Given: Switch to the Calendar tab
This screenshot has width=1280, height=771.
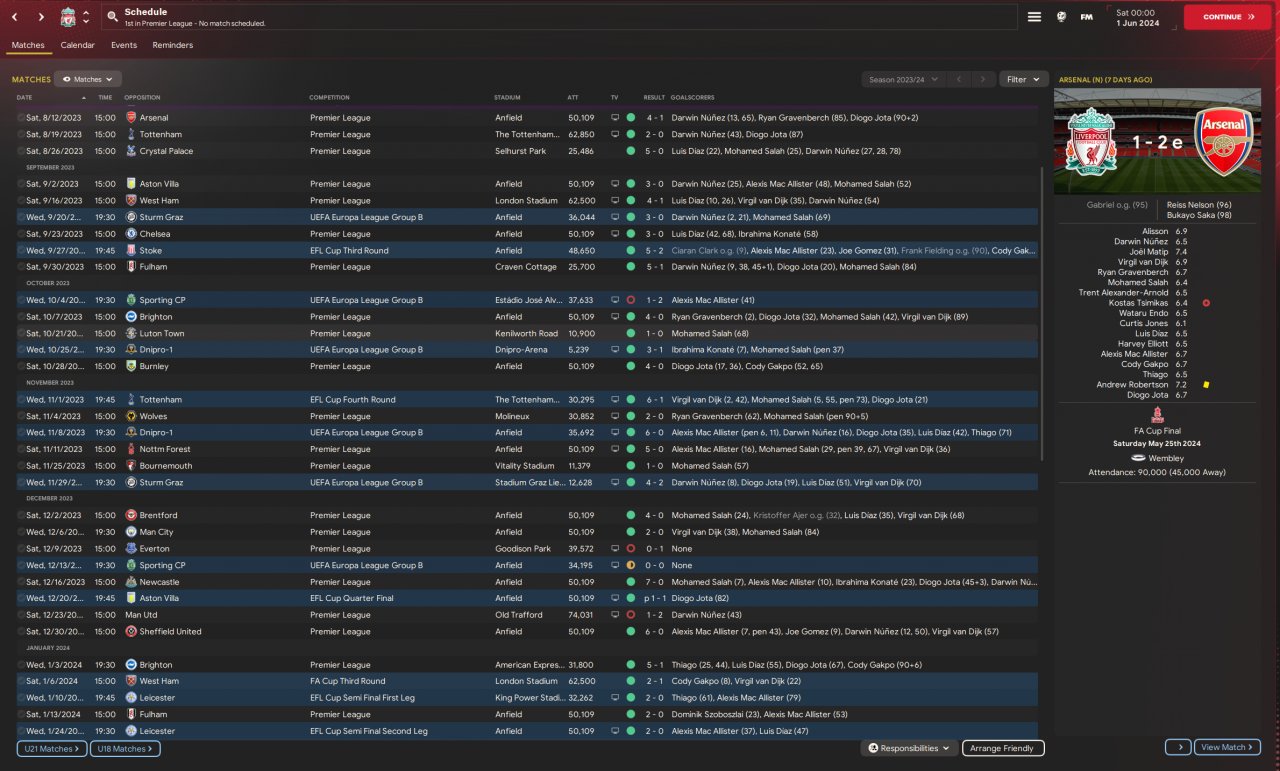Looking at the screenshot, I should [77, 45].
